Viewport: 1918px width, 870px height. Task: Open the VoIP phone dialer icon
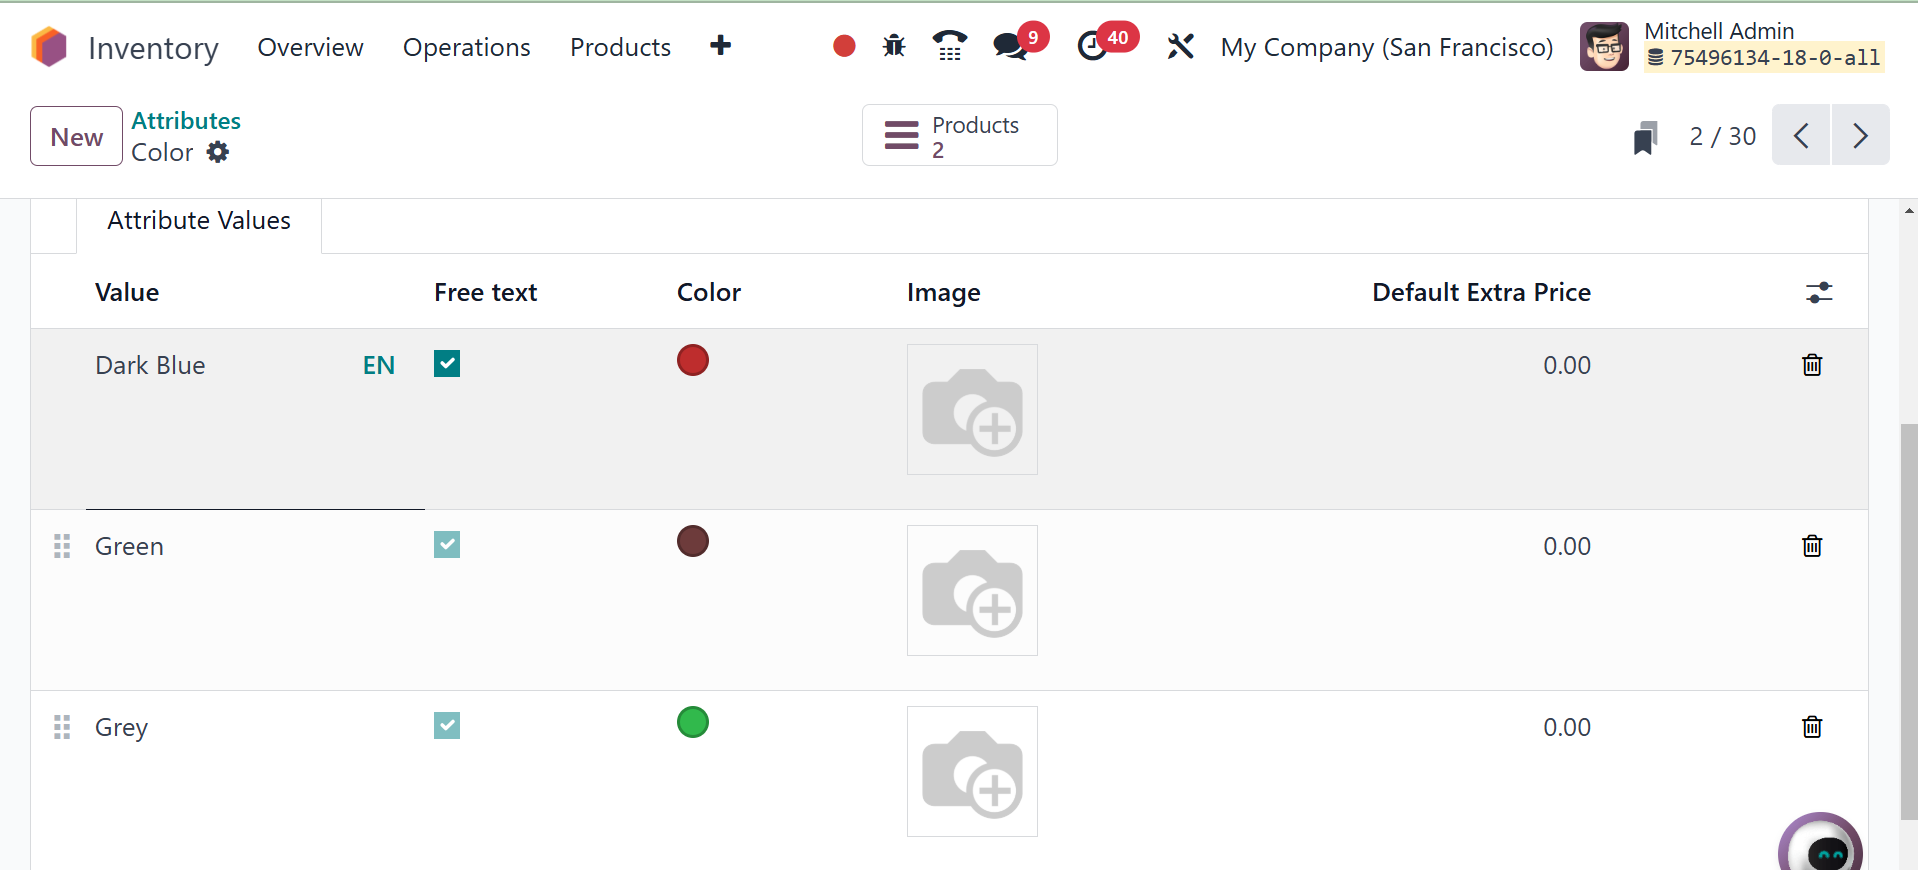pos(949,46)
